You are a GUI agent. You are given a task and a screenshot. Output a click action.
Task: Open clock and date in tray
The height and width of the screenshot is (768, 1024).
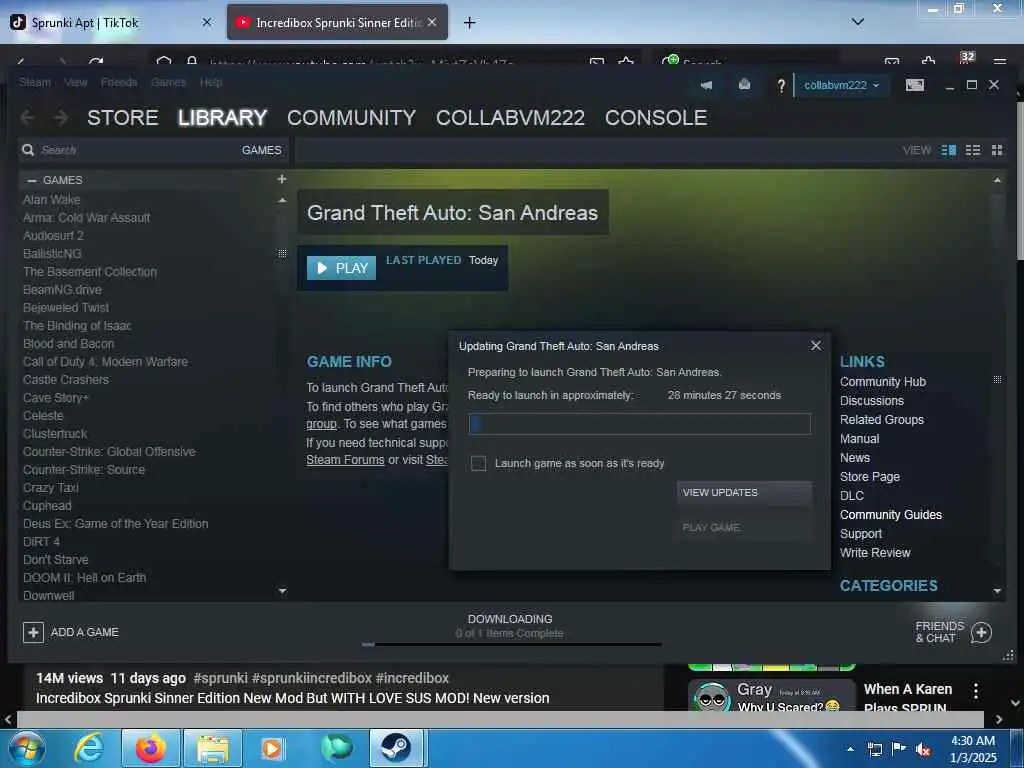click(973, 749)
